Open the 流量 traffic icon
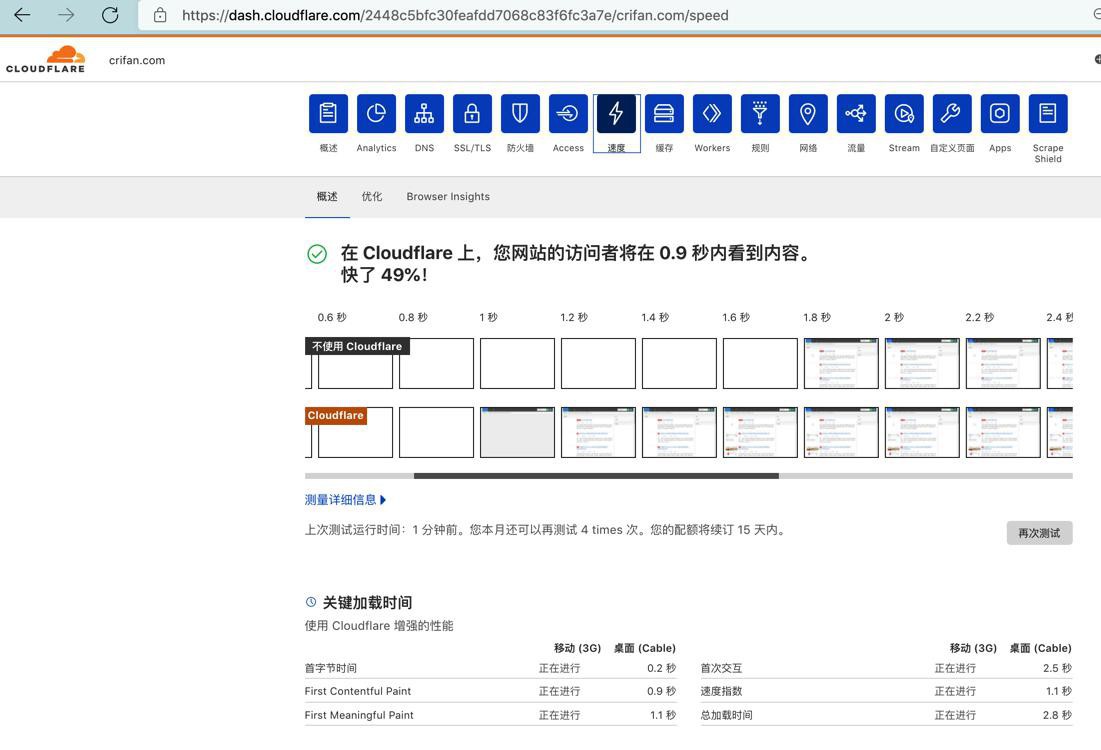The image size is (1101, 750). pyautogui.click(x=856, y=113)
